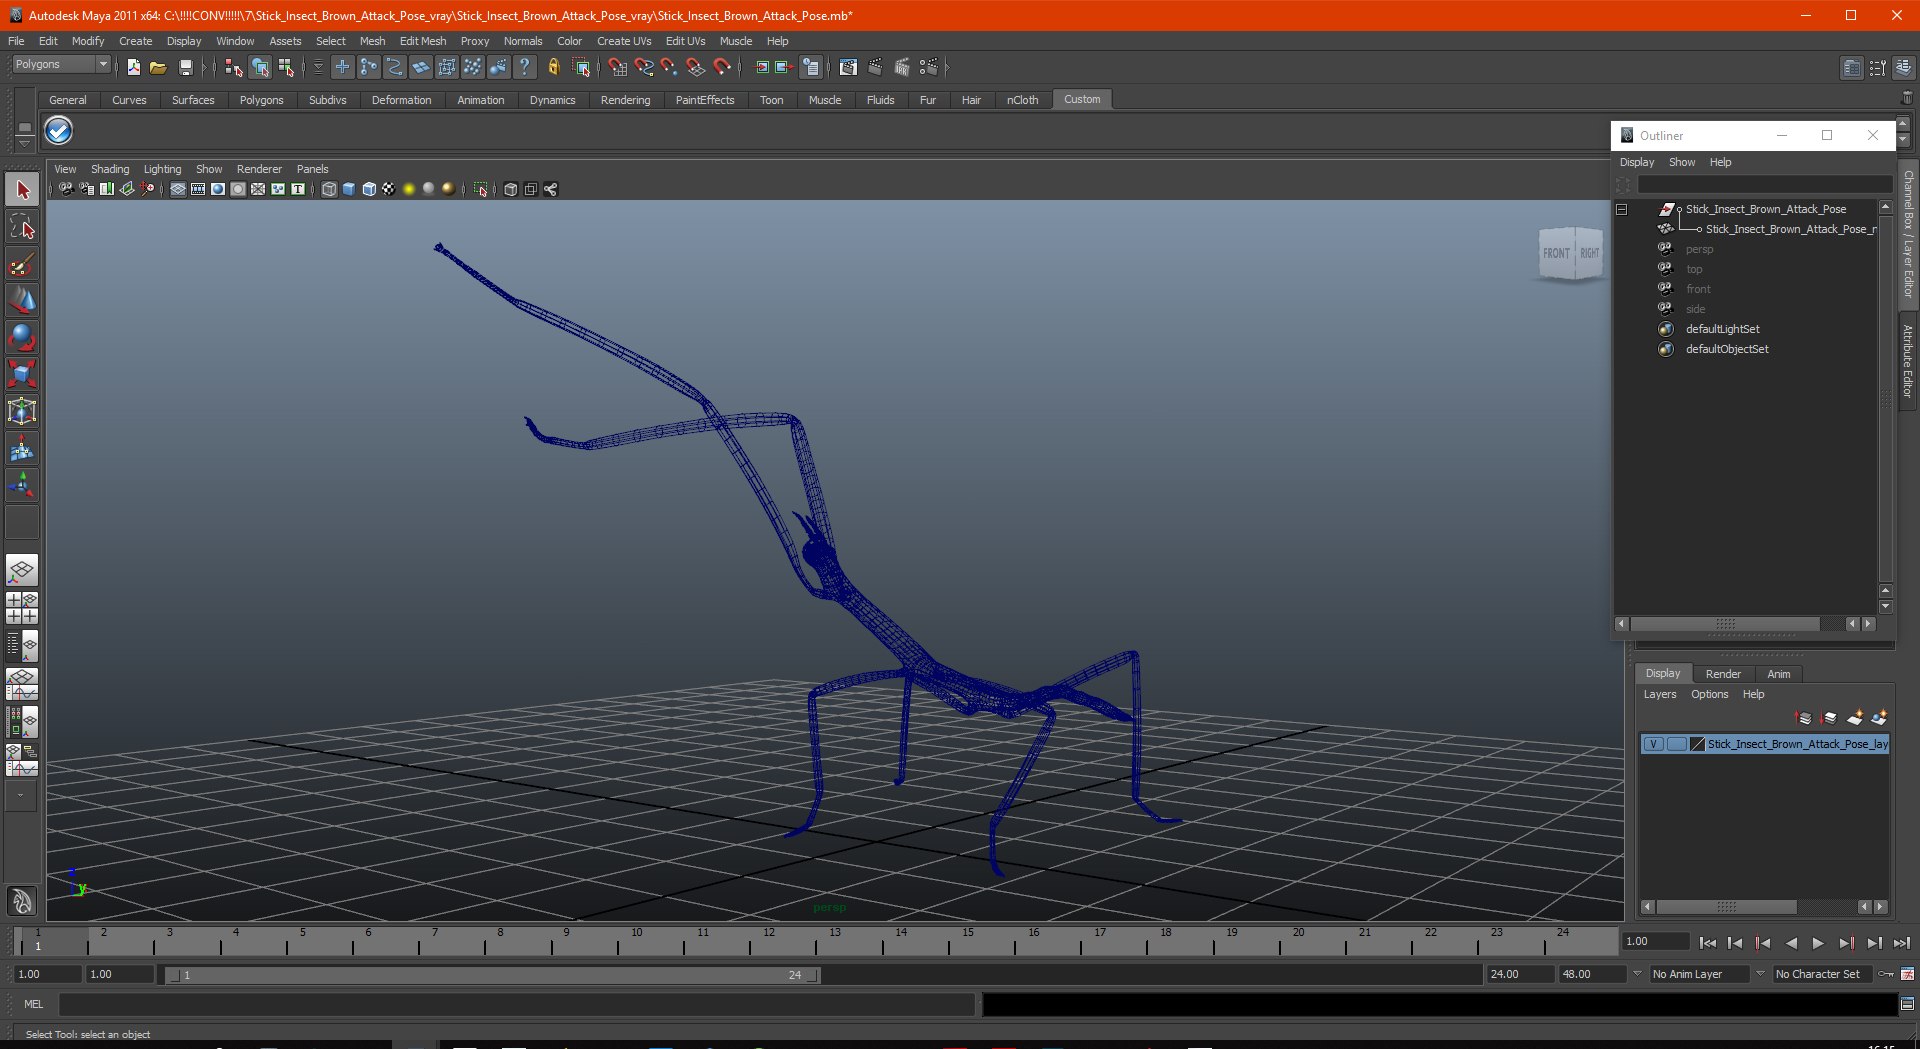Toggle the layer V visibility box
Viewport: 1920px width, 1049px height.
click(x=1654, y=744)
